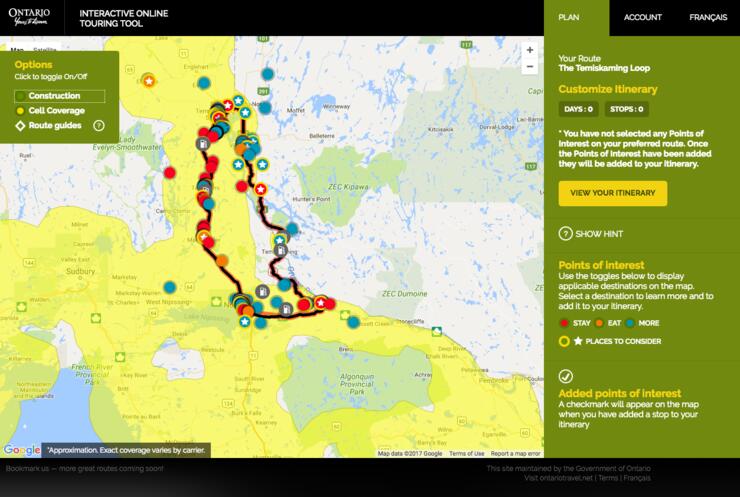Open the Plan tab
740x497 pixels.
pos(569,17)
